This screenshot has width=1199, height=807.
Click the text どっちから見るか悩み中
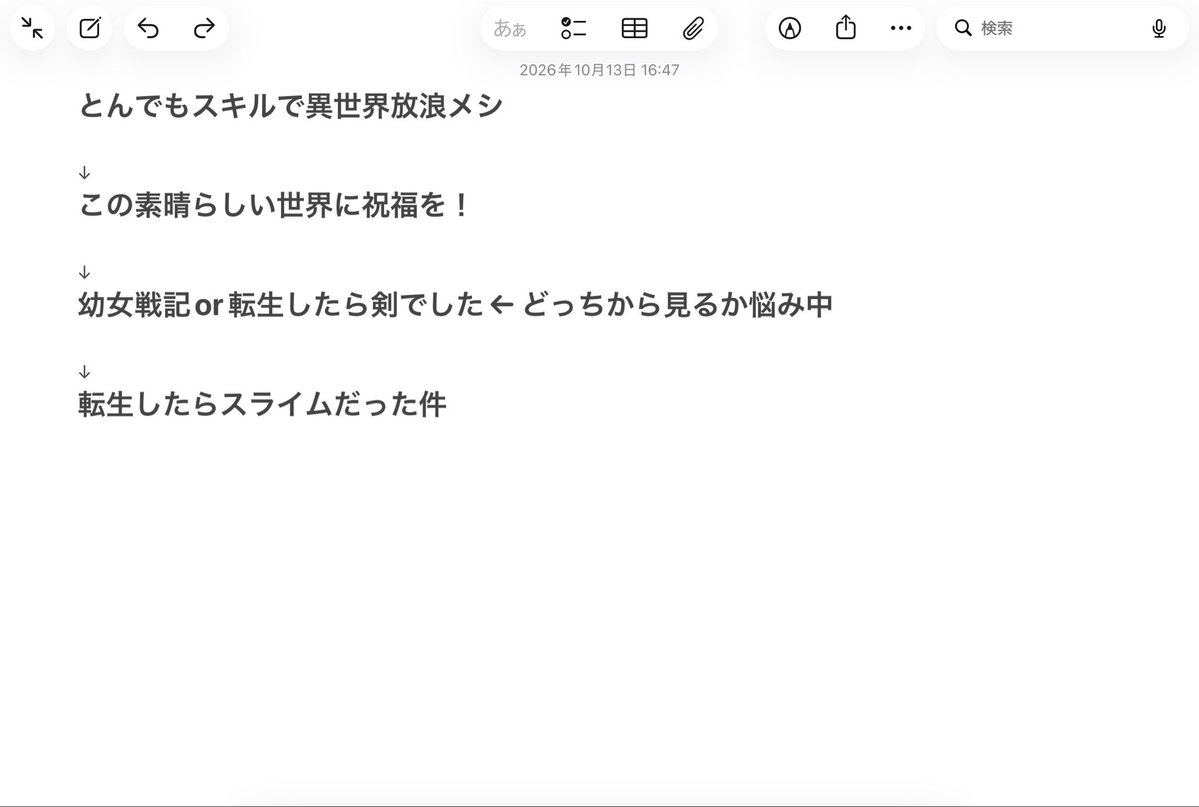click(x=677, y=304)
